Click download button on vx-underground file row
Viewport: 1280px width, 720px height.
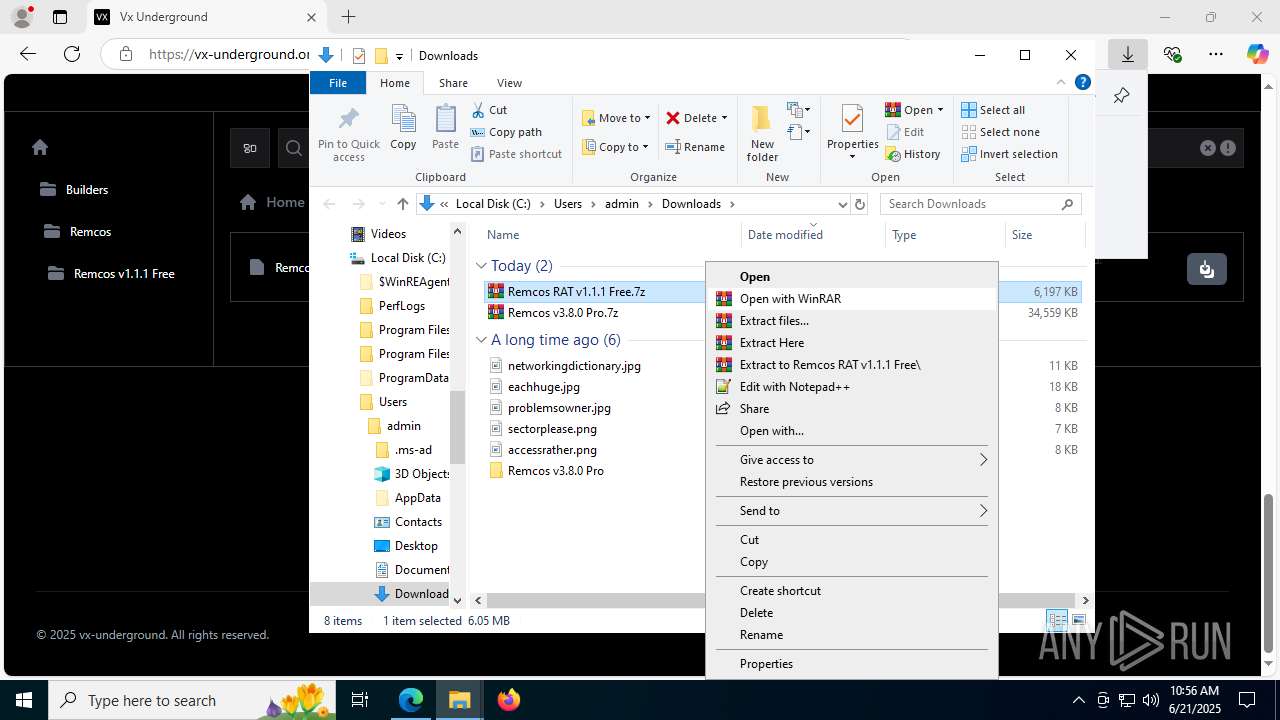(x=1207, y=269)
